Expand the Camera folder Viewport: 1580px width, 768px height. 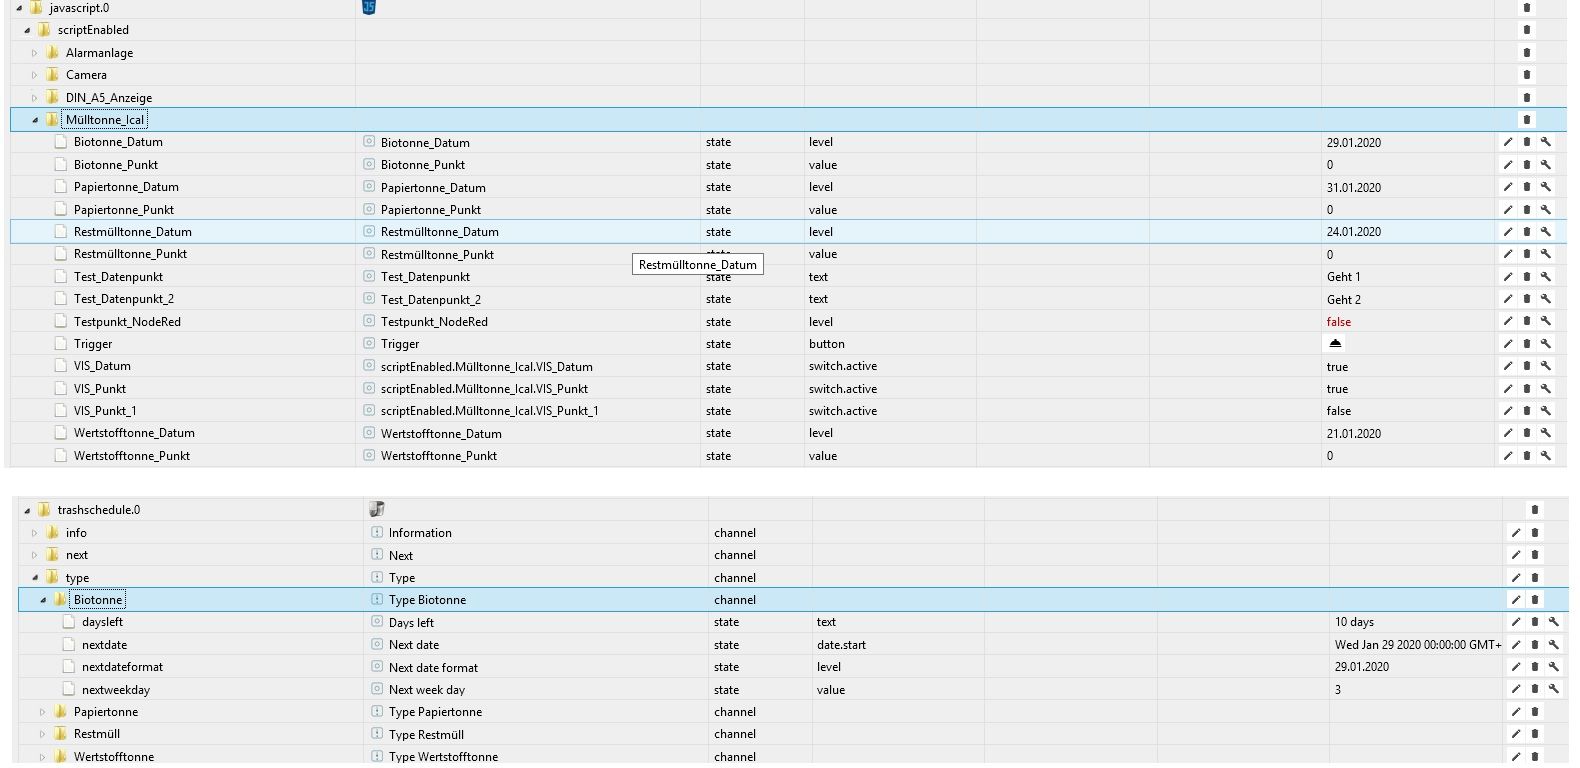pos(35,75)
